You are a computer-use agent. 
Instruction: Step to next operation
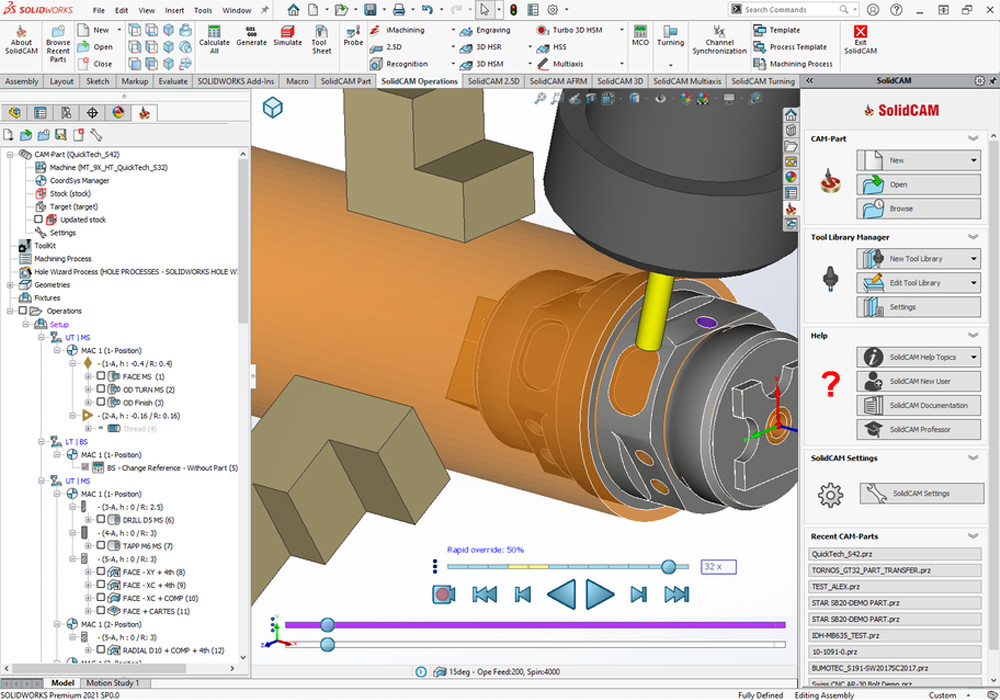click(x=638, y=594)
